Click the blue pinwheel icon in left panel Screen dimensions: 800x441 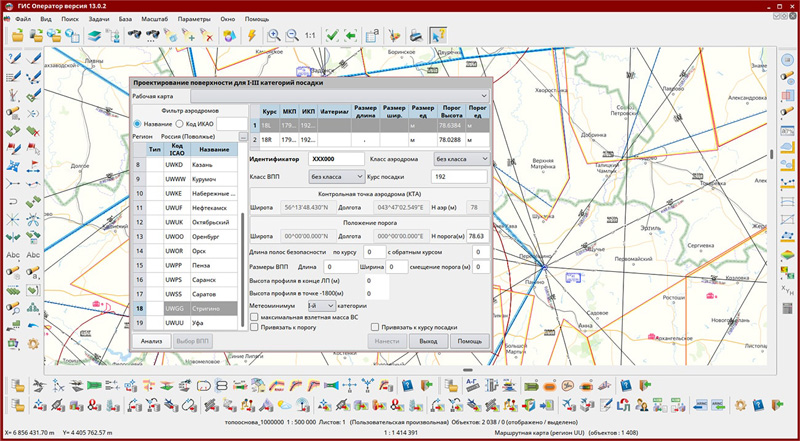tap(13, 166)
